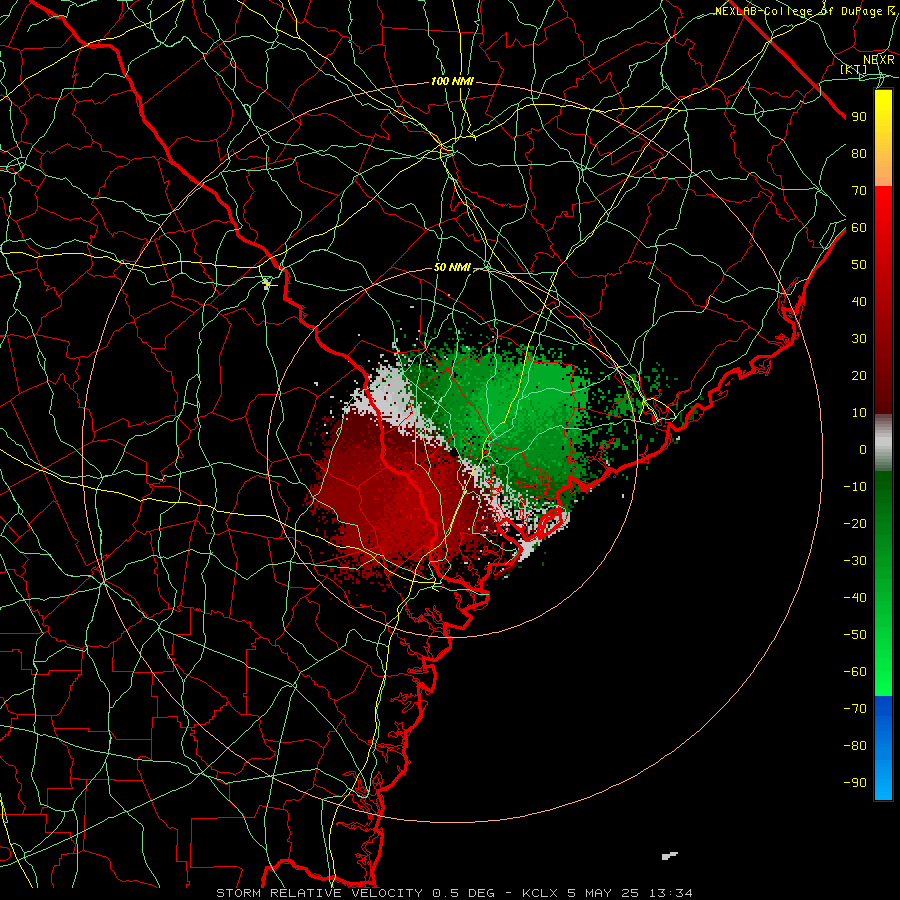This screenshot has height=900, width=900.
Task: Select the "[KT]" units label above the scale
Action: (853, 69)
